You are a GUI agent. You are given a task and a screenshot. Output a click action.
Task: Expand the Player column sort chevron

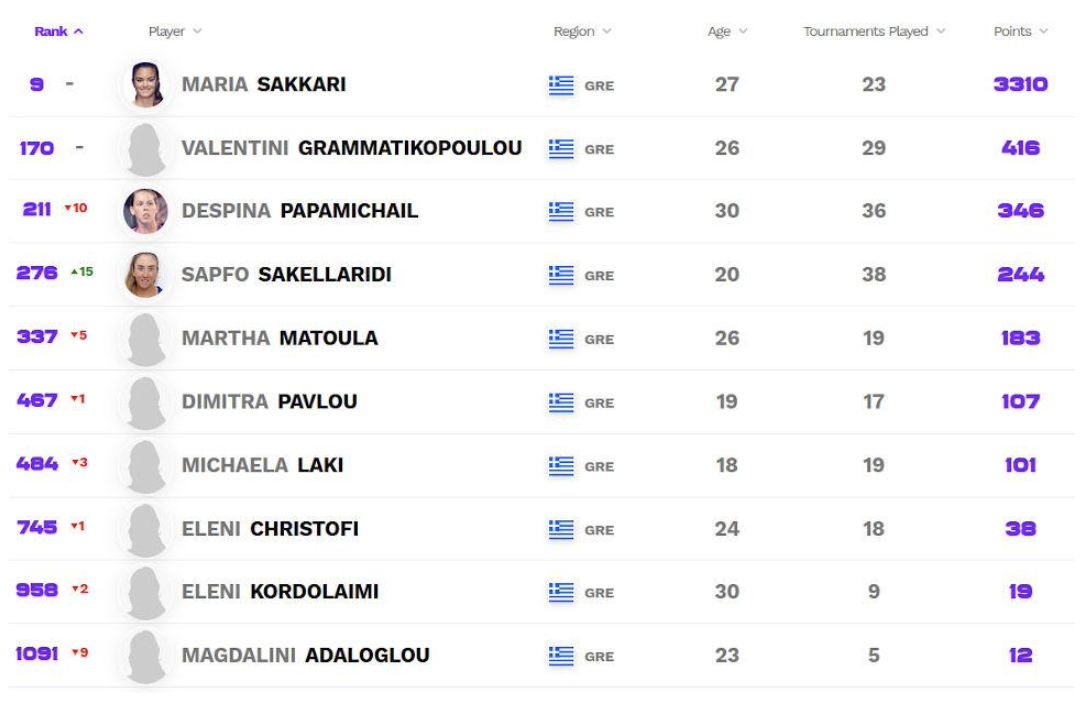(x=198, y=31)
